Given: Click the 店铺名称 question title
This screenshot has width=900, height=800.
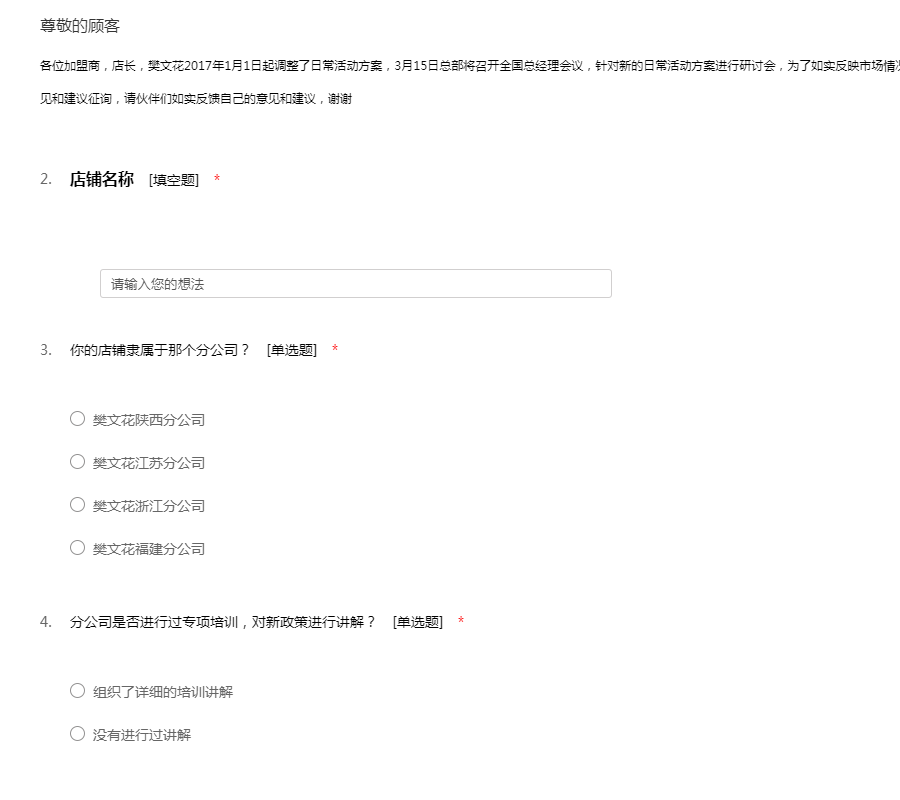Looking at the screenshot, I should (101, 180).
